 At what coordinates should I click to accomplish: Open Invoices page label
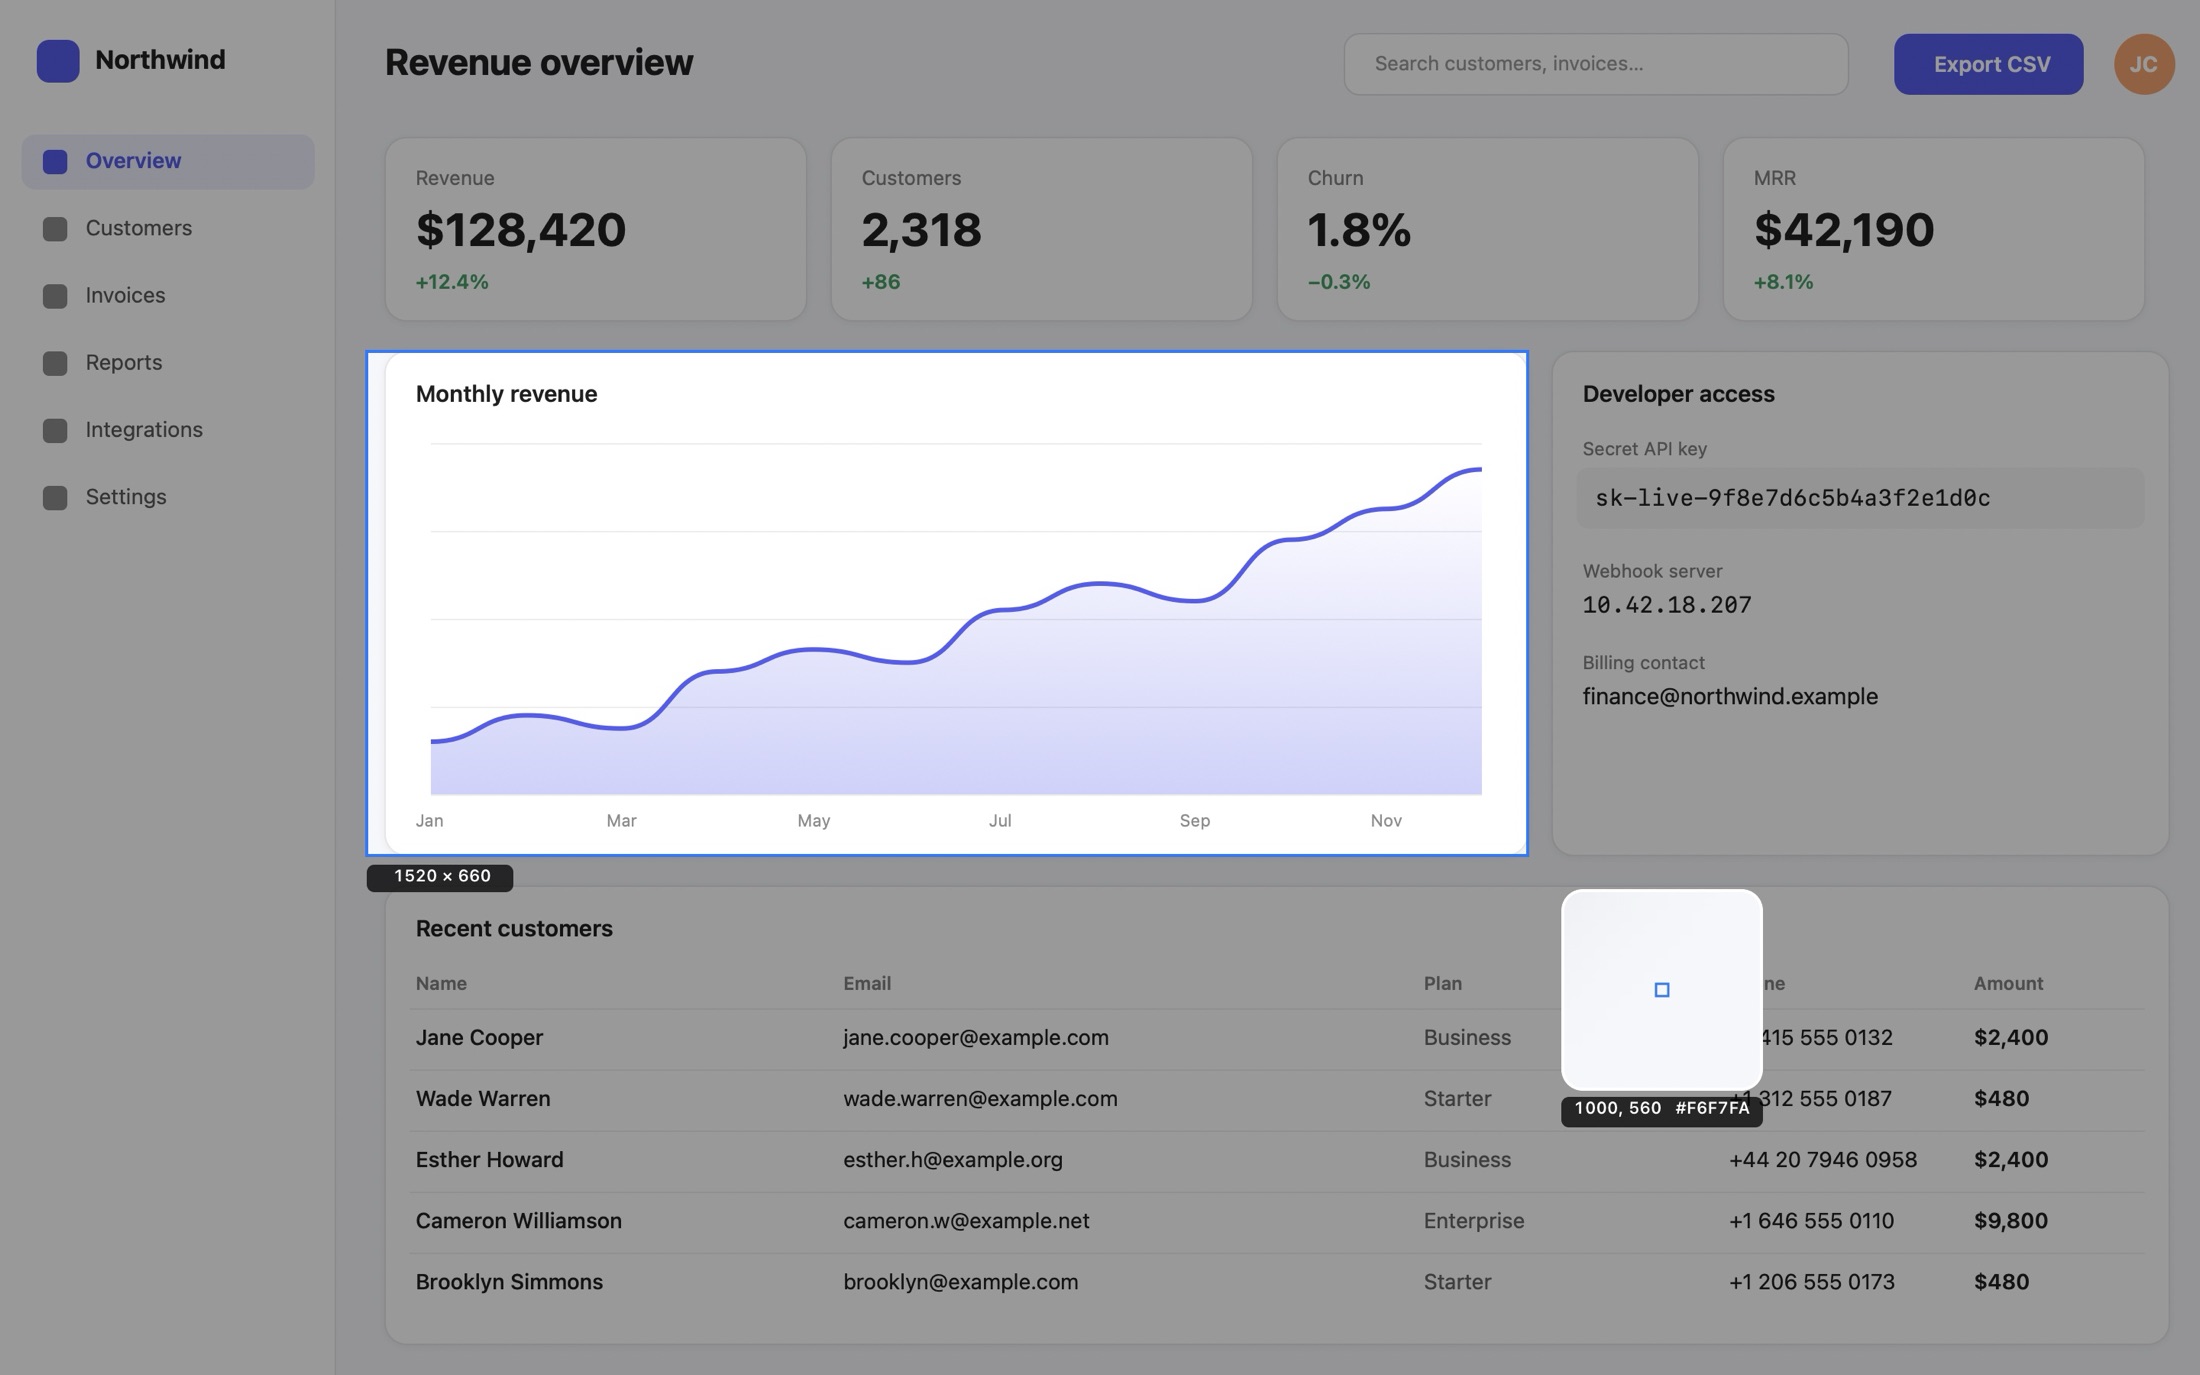pyautogui.click(x=125, y=295)
